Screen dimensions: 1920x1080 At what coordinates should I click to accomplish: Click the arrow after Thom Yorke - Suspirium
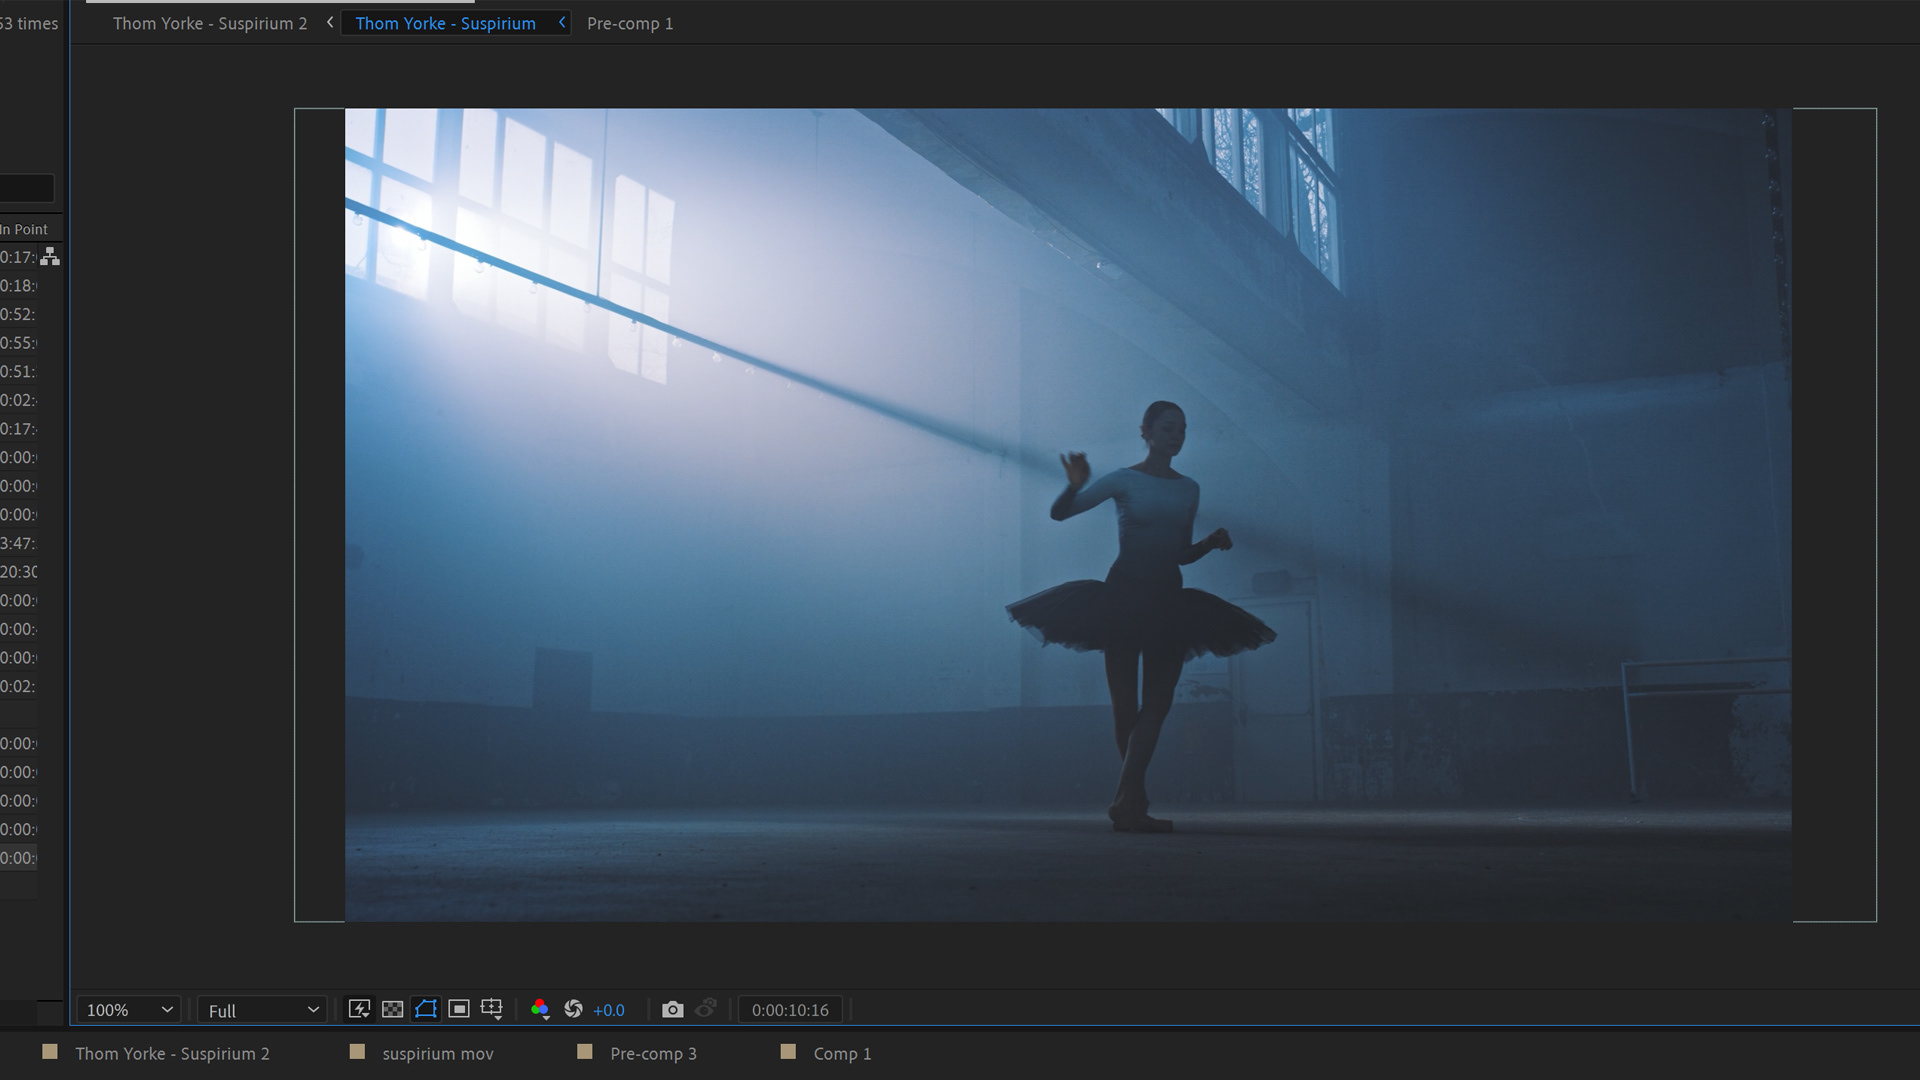pos(562,22)
